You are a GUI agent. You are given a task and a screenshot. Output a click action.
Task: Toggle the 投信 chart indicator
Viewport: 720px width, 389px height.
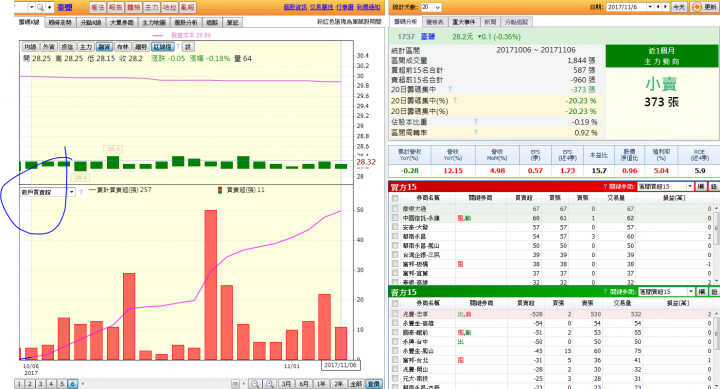pos(67,47)
